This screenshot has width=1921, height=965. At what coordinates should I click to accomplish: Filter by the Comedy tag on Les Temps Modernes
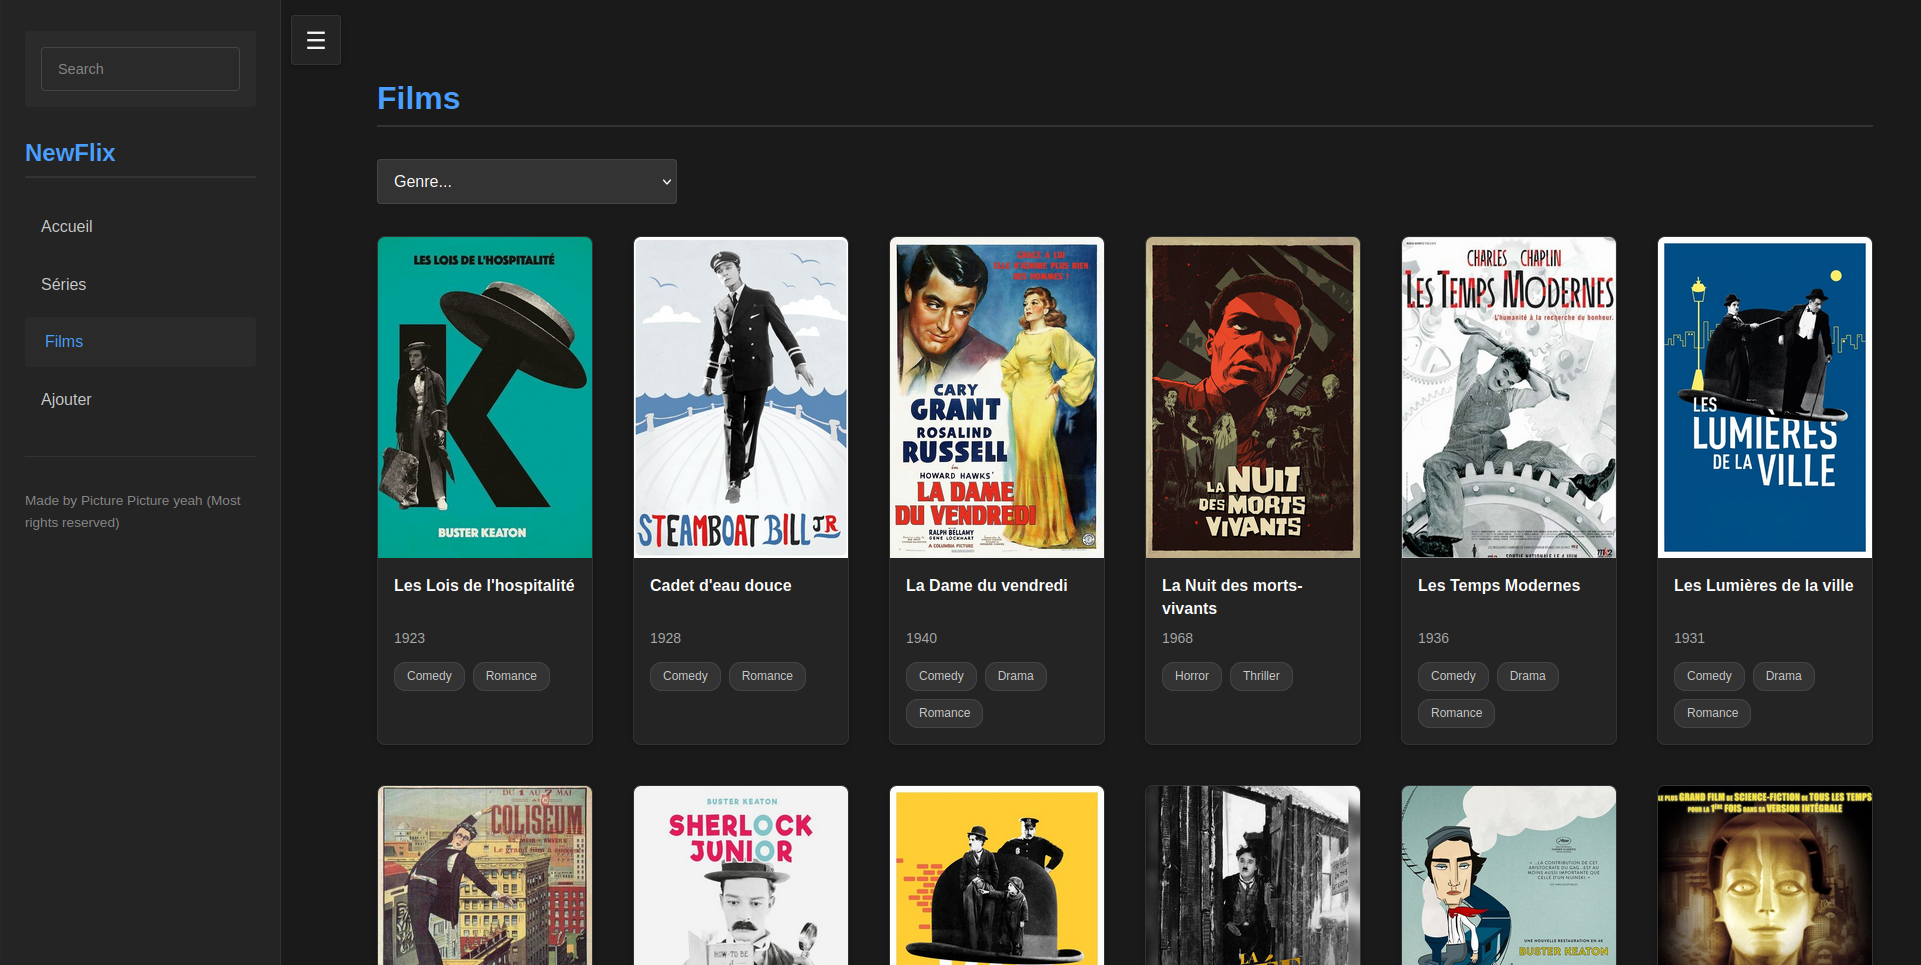point(1452,676)
